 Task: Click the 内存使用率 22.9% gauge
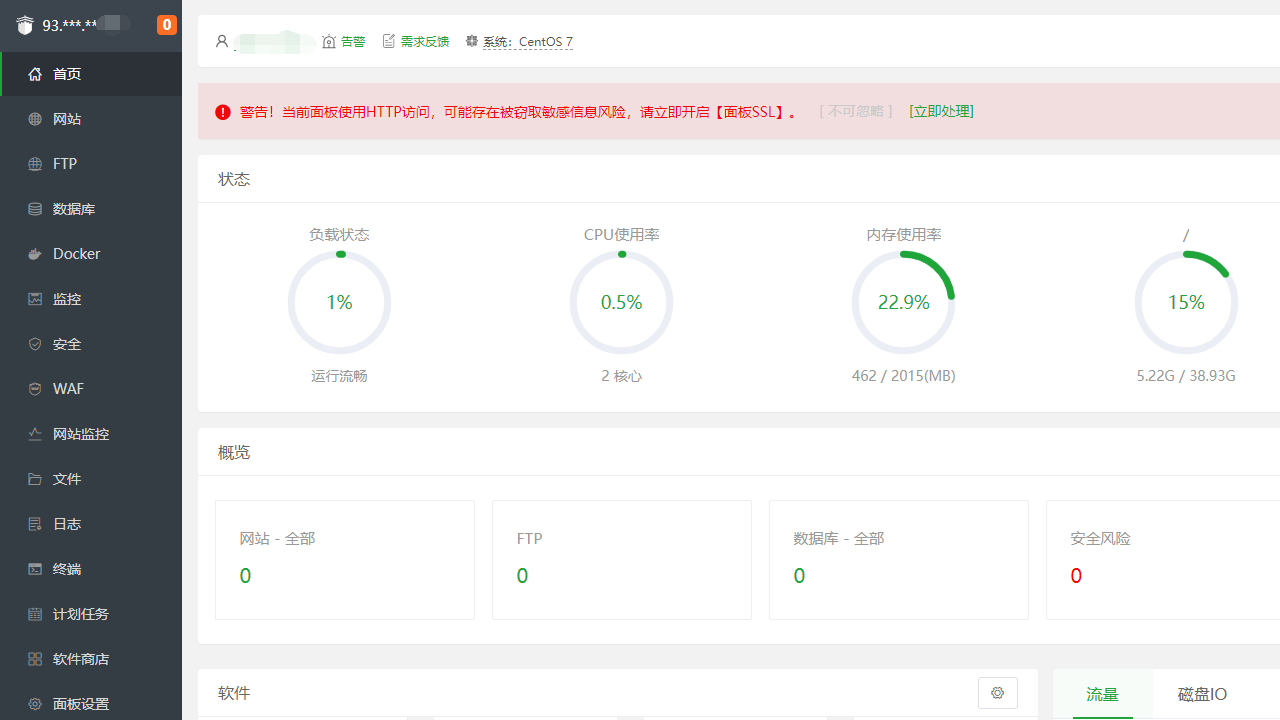tap(903, 302)
